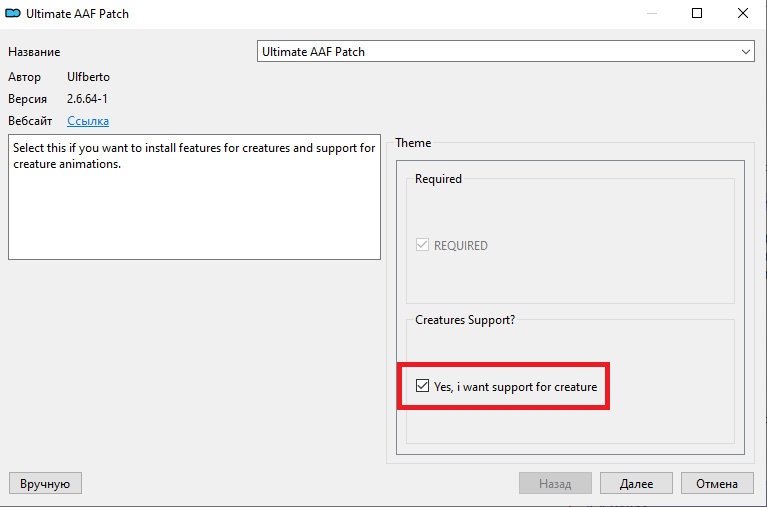Expand the name dropdown arrow
This screenshot has width=767, height=507.
[x=746, y=51]
